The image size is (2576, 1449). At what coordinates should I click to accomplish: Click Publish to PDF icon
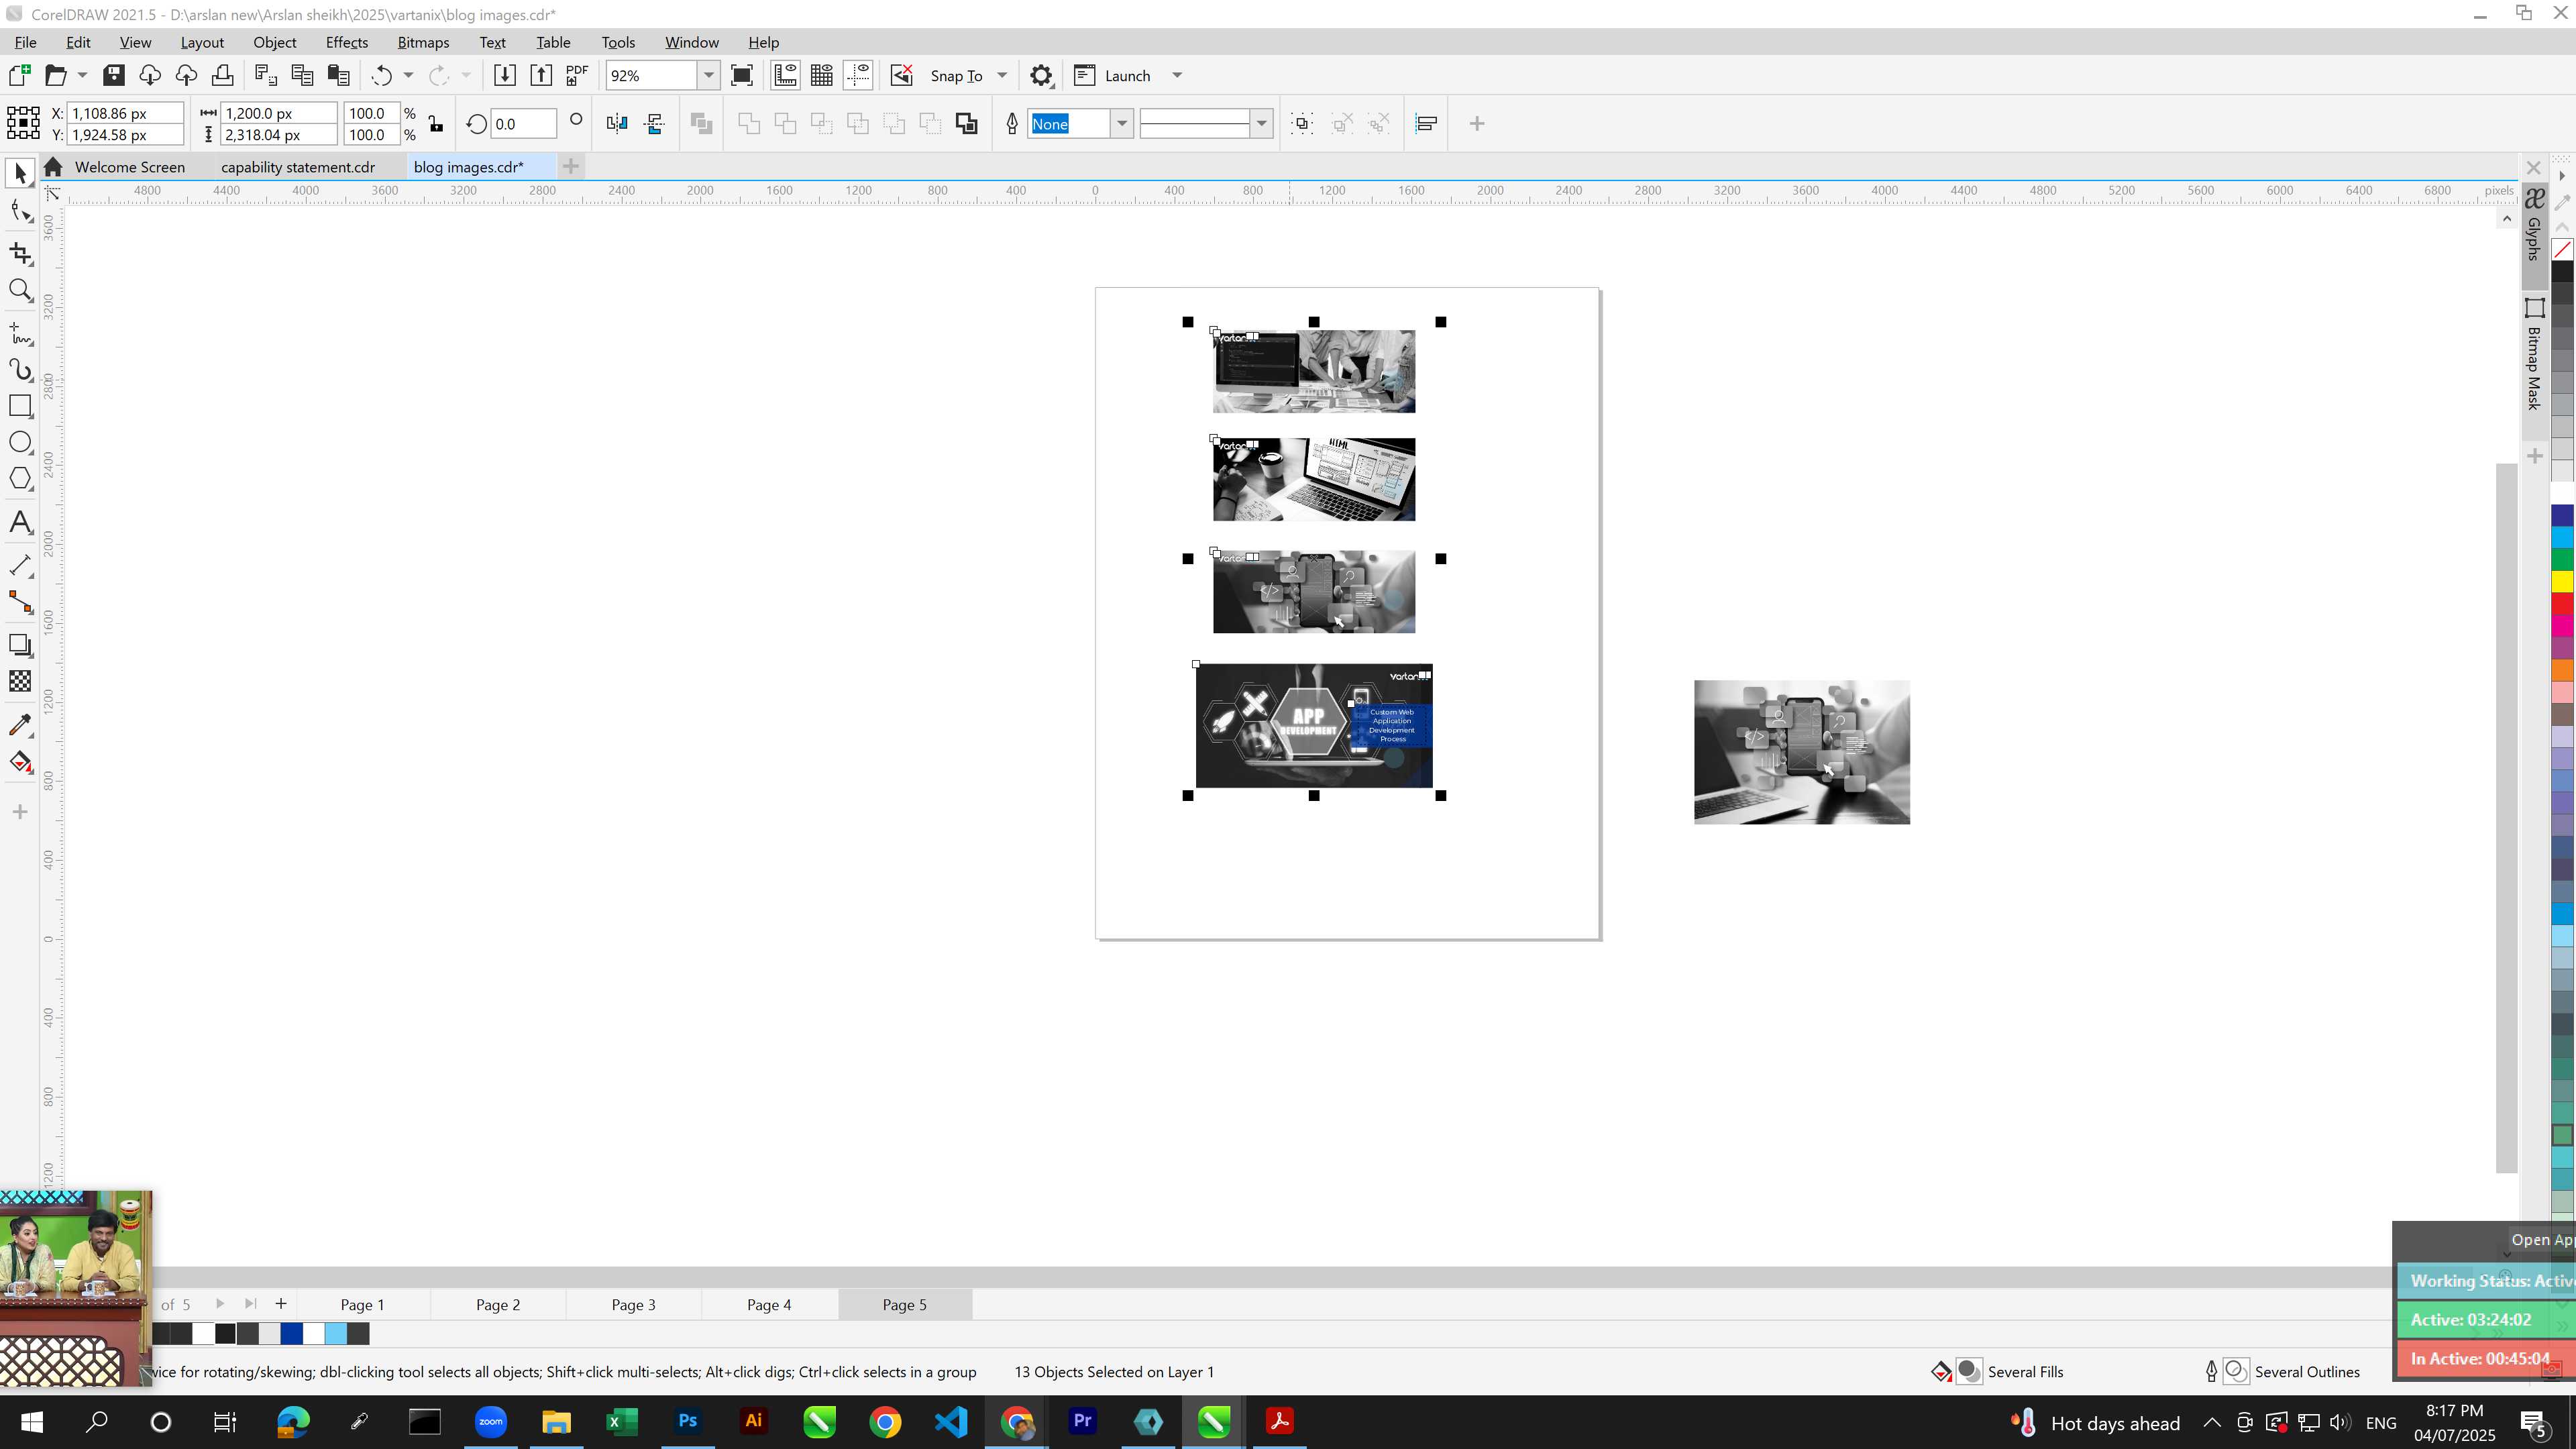pos(577,76)
